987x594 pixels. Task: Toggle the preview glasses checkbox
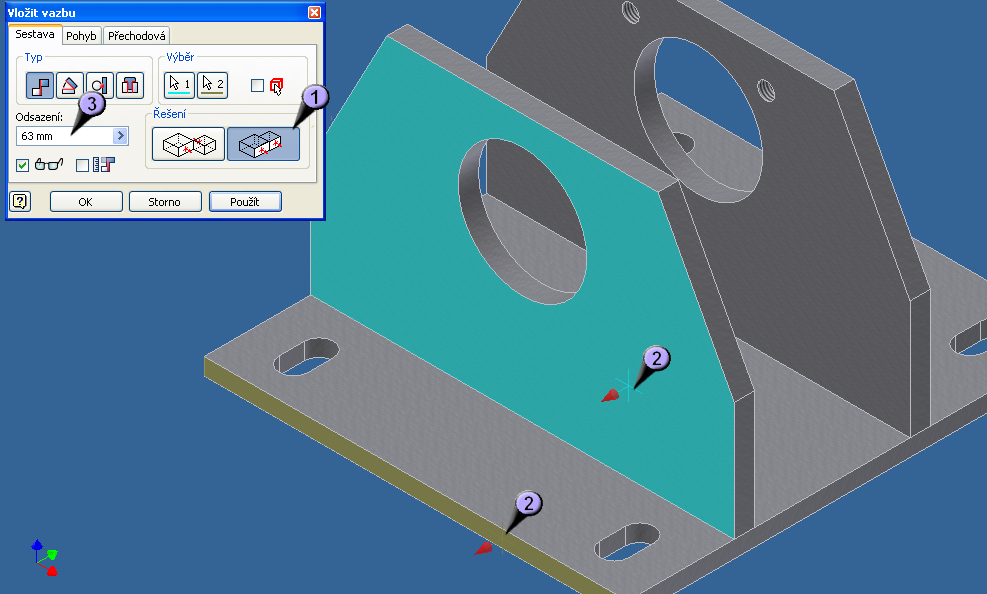(x=23, y=165)
